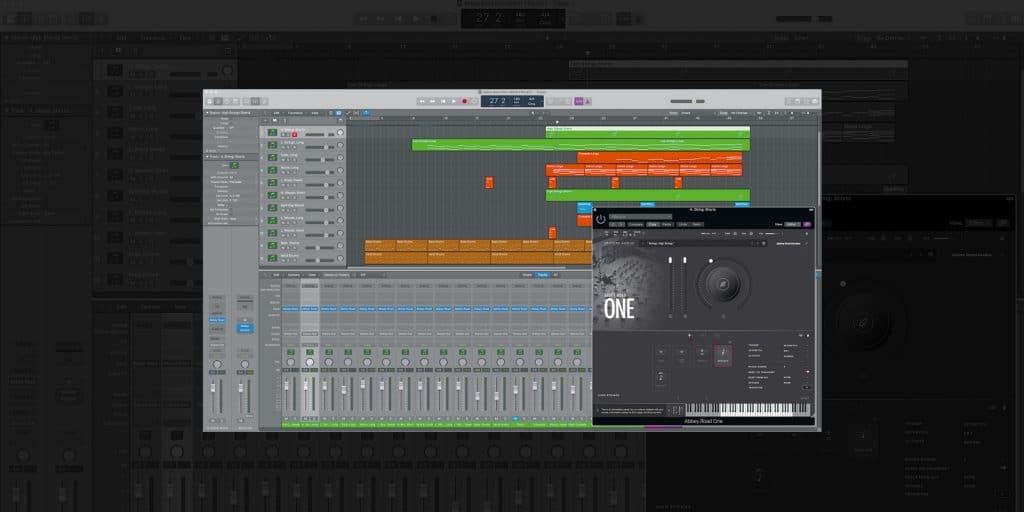Image resolution: width=1024 pixels, height=512 pixels.
Task: Click the Abbey Road One piano keyboard
Action: click(x=747, y=409)
